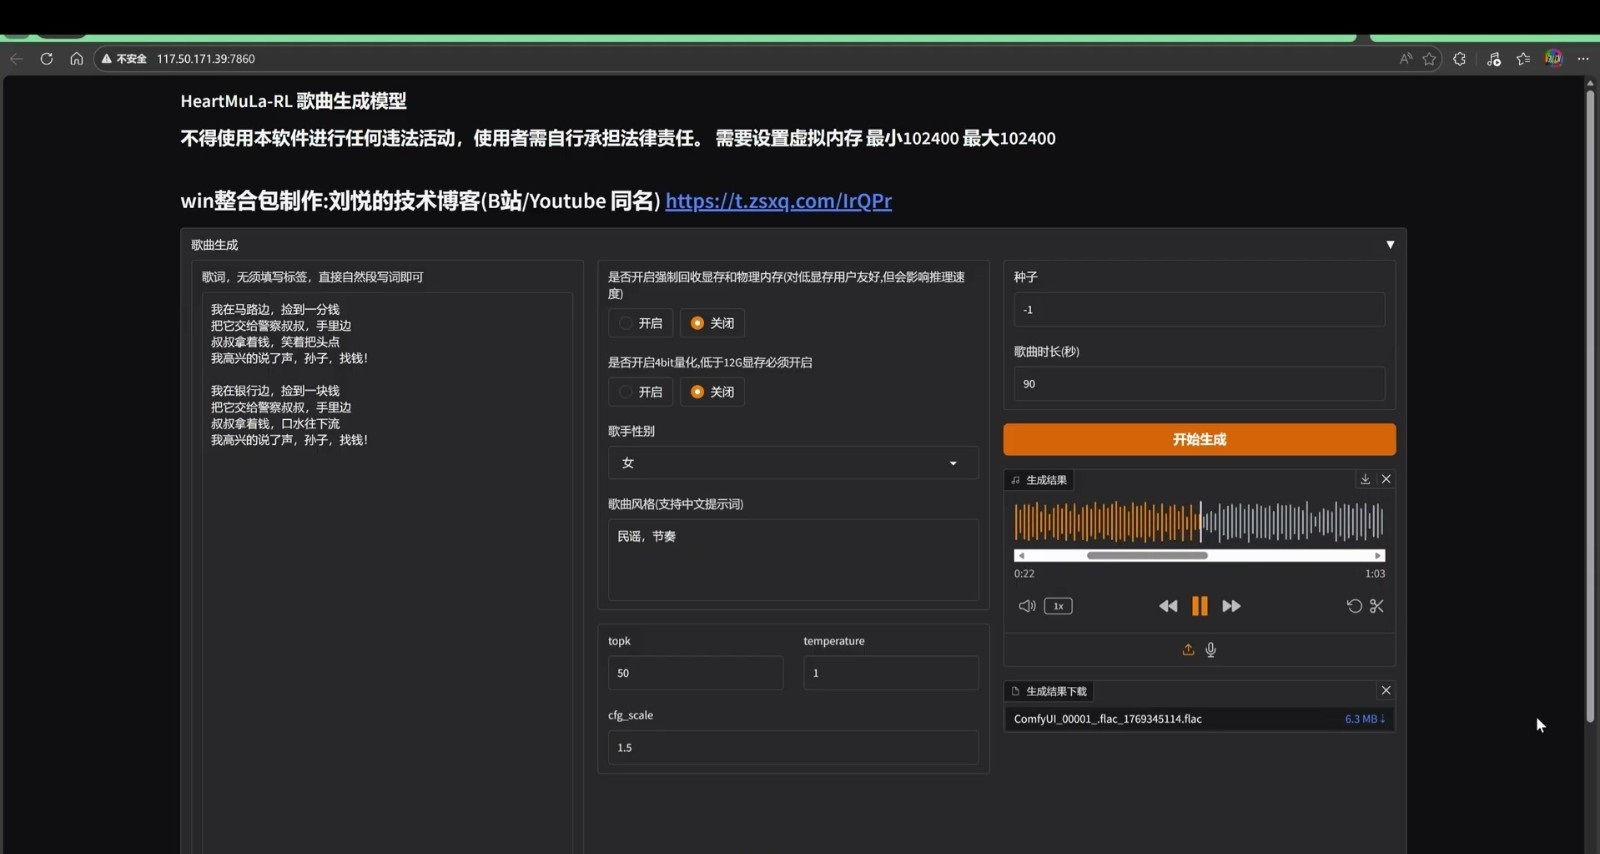This screenshot has height=854, width=1600.
Task: Select 关闭 for forced memory reclaim
Action: tap(712, 323)
